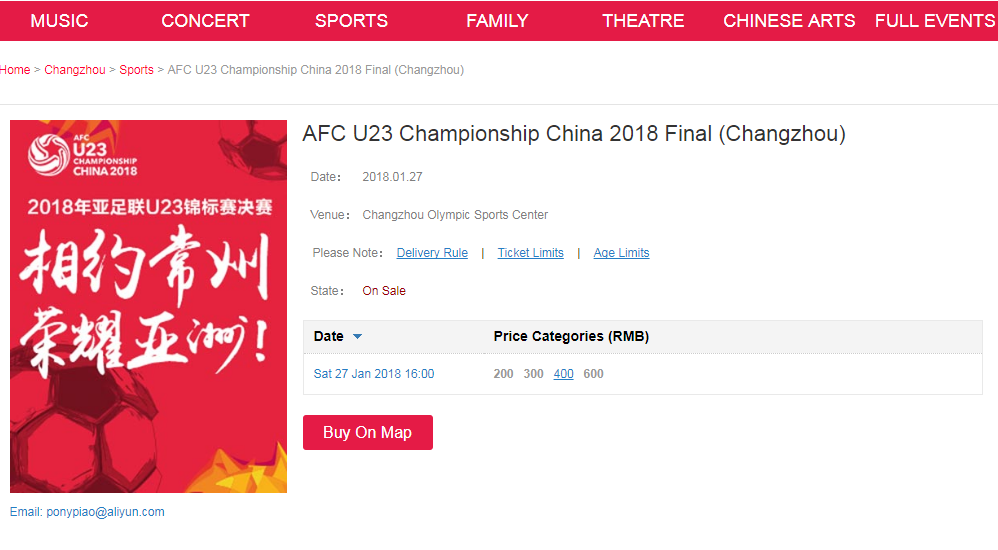Viewport: 998px width, 550px height.
Task: Open the Chinese Arts tab
Action: pyautogui.click(x=789, y=21)
